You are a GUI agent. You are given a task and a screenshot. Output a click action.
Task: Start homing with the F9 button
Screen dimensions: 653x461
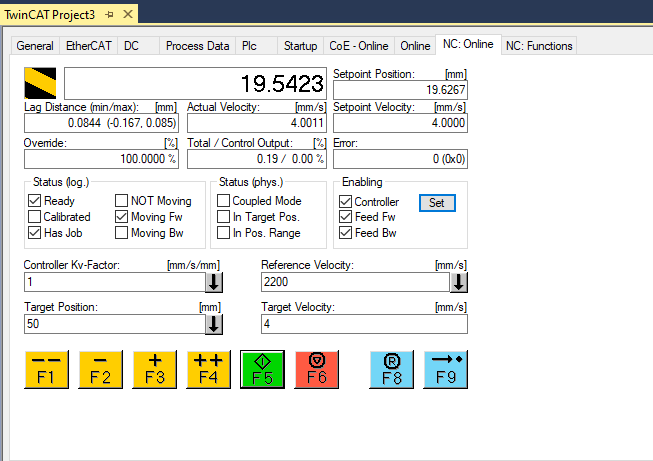pos(446,369)
